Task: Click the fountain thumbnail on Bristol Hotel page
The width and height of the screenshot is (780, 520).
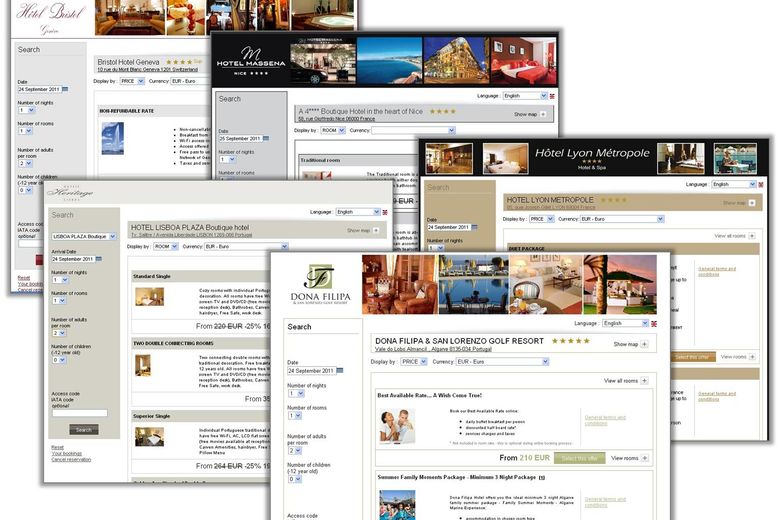Action: [x=112, y=139]
